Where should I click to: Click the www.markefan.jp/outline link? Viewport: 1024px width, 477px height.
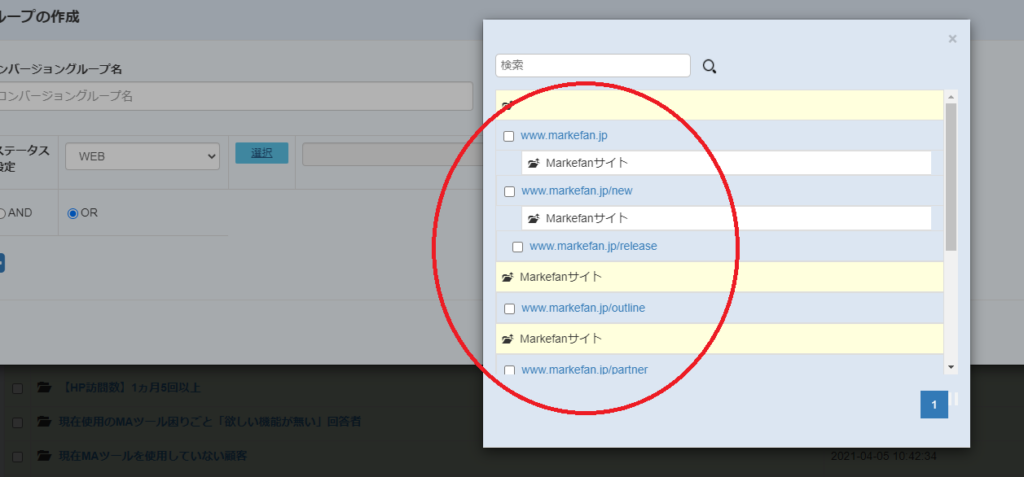point(583,308)
